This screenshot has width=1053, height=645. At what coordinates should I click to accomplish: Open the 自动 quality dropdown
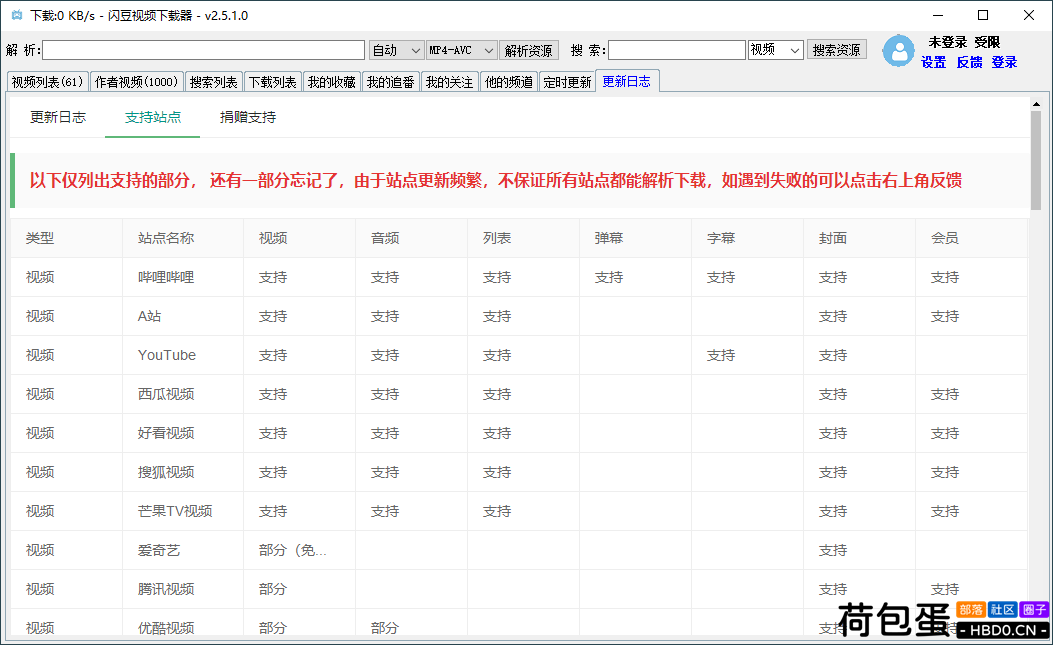[396, 50]
